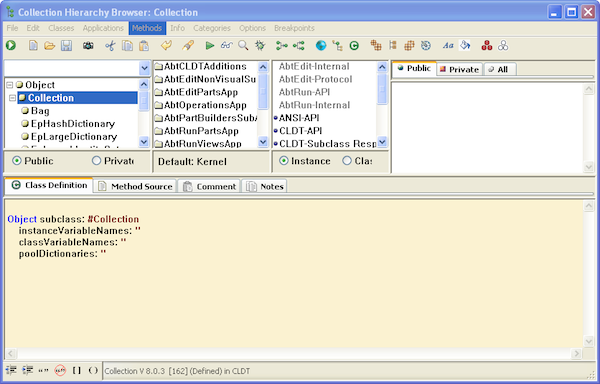Image resolution: width=600 pixels, height=384 pixels.
Task: Click scroll down arrow of class tree list
Action: [144, 142]
